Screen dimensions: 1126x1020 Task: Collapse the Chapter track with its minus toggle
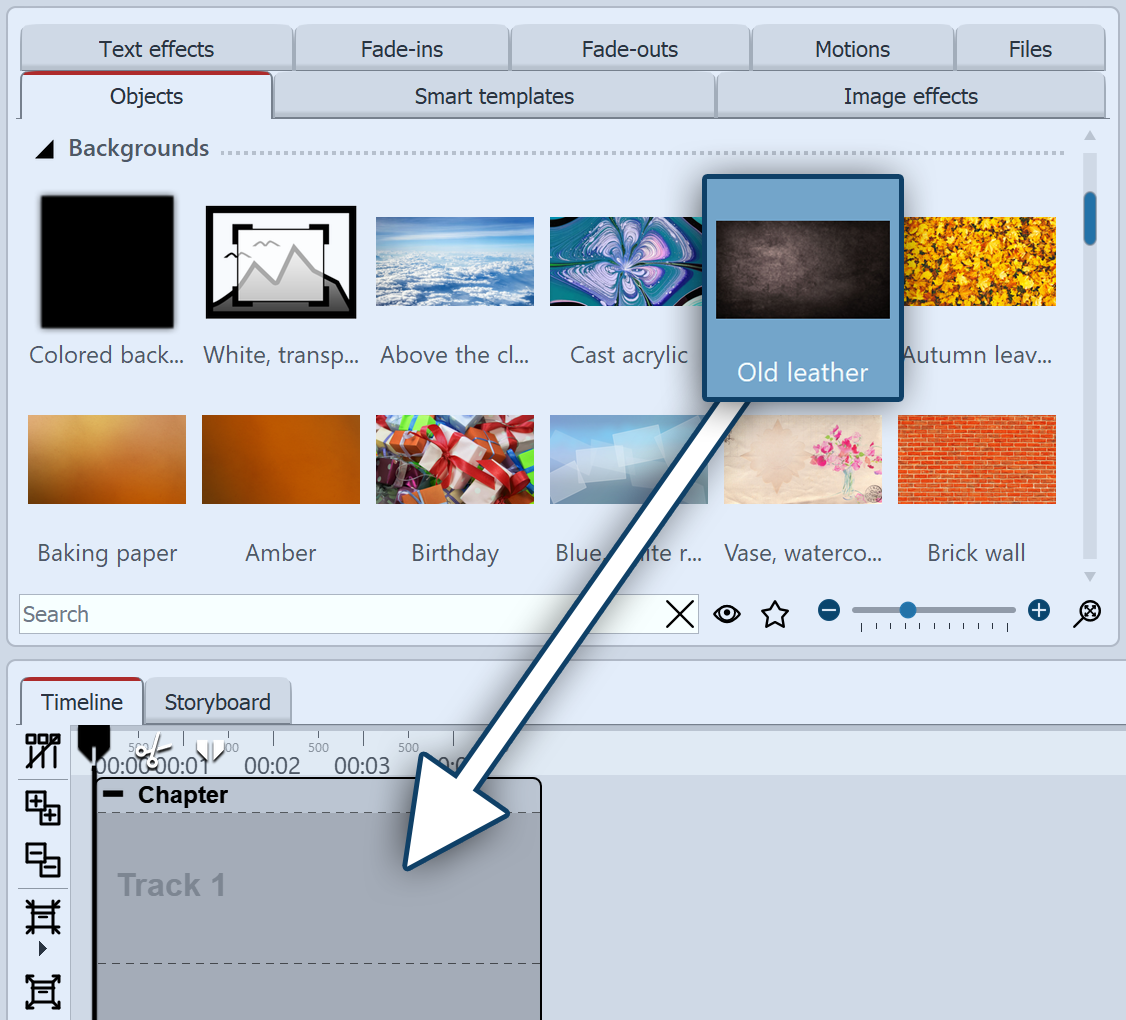tap(113, 794)
